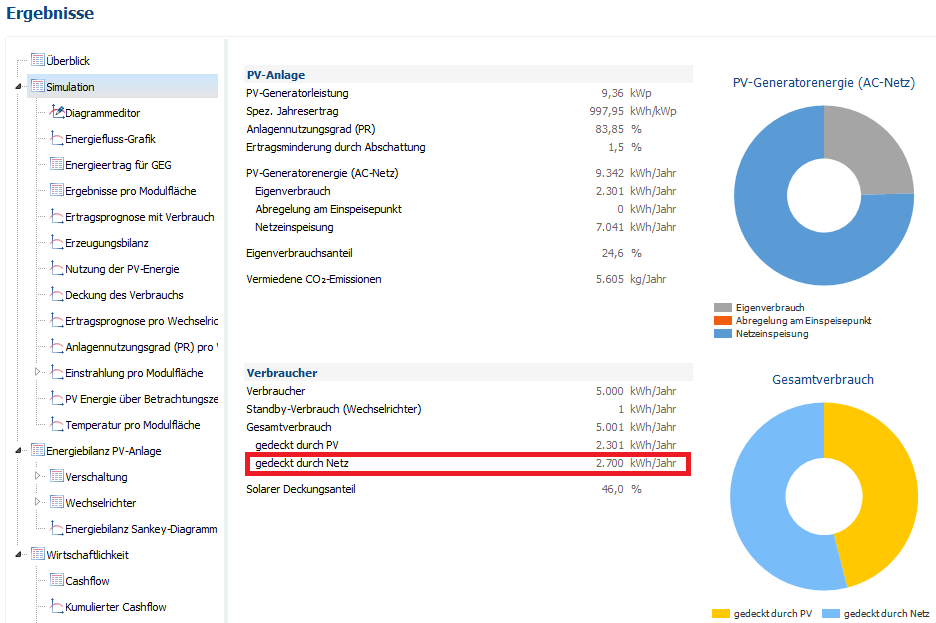This screenshot has height=623, width=936.
Task: Expand the Verschaltung tree node
Action: click(x=38, y=477)
